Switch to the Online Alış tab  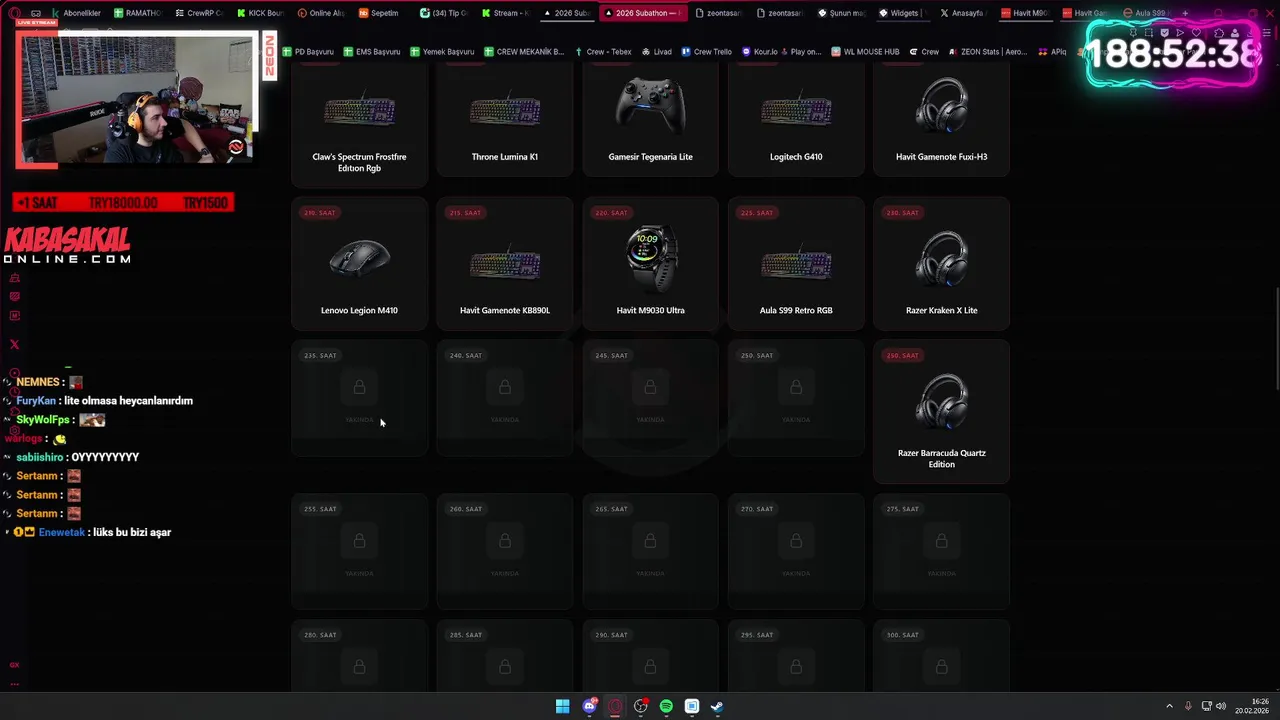click(x=320, y=13)
